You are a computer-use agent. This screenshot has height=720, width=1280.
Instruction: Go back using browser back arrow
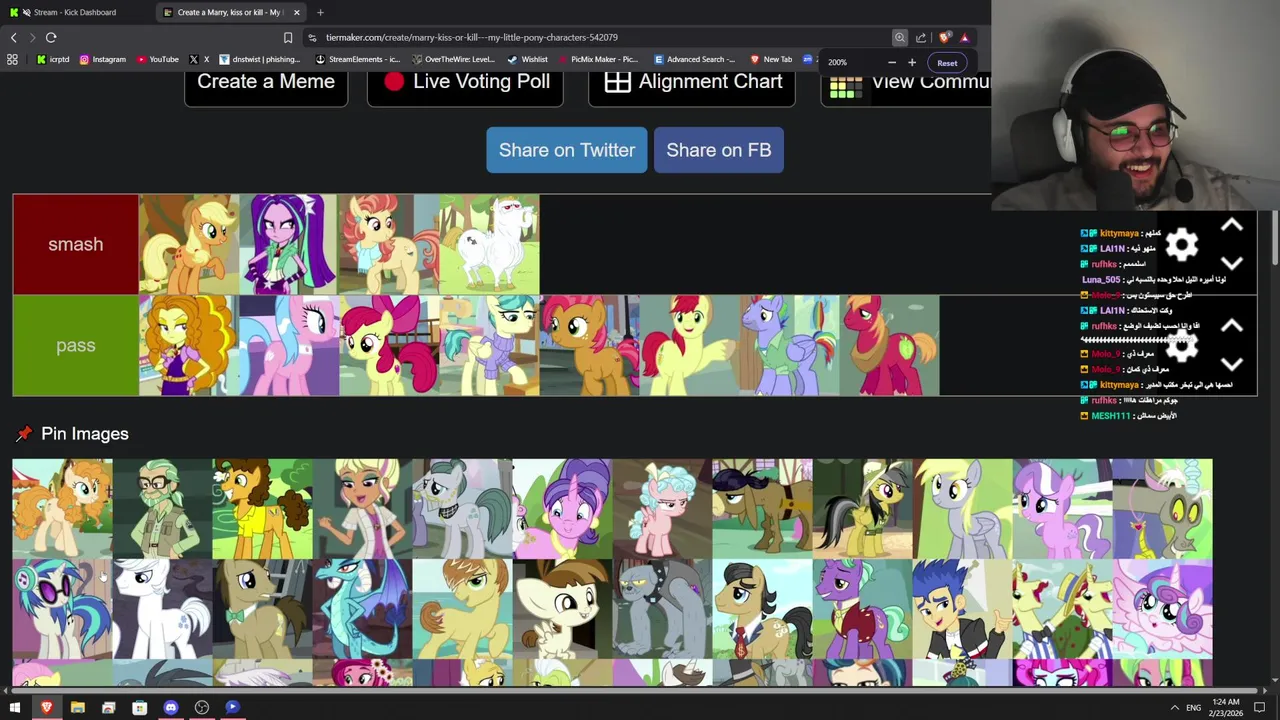(14, 37)
